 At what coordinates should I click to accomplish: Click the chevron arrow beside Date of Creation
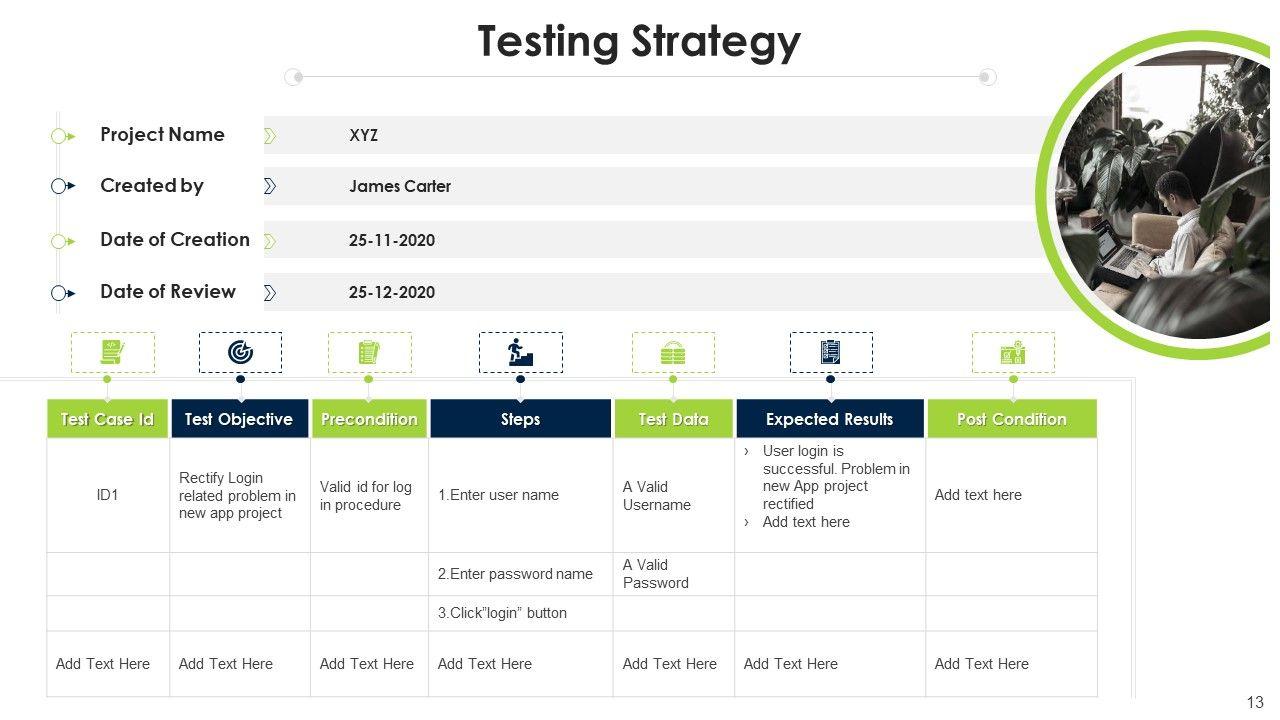tap(270, 241)
